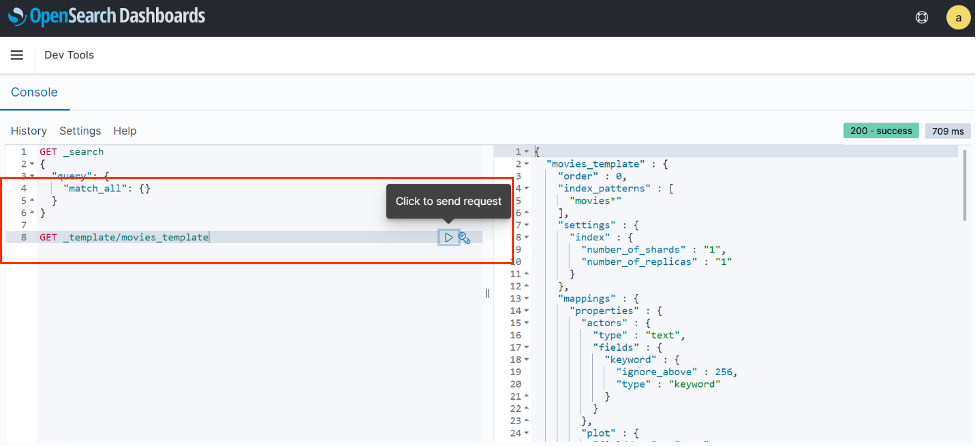Toggle fold marker at output line 22
The image size is (977, 447).
[527, 409]
